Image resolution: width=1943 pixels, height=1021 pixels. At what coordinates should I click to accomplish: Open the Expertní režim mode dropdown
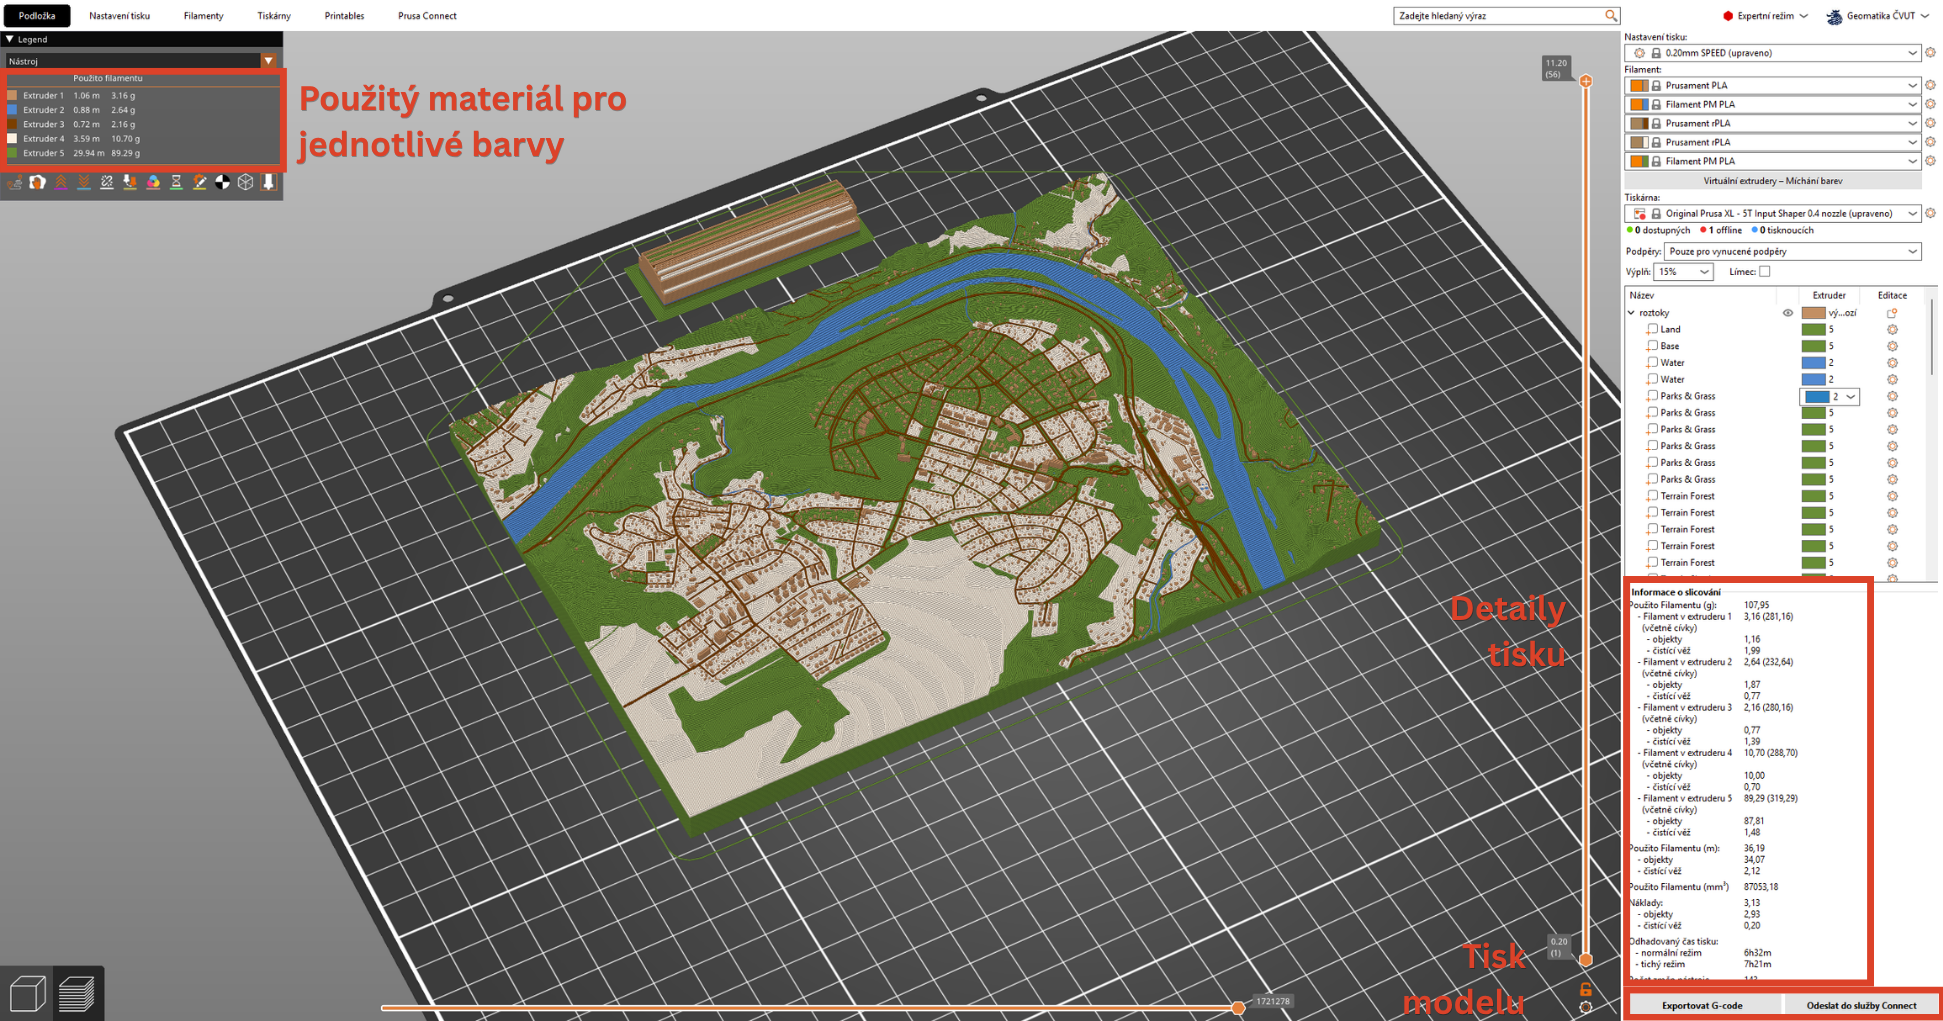[1765, 16]
